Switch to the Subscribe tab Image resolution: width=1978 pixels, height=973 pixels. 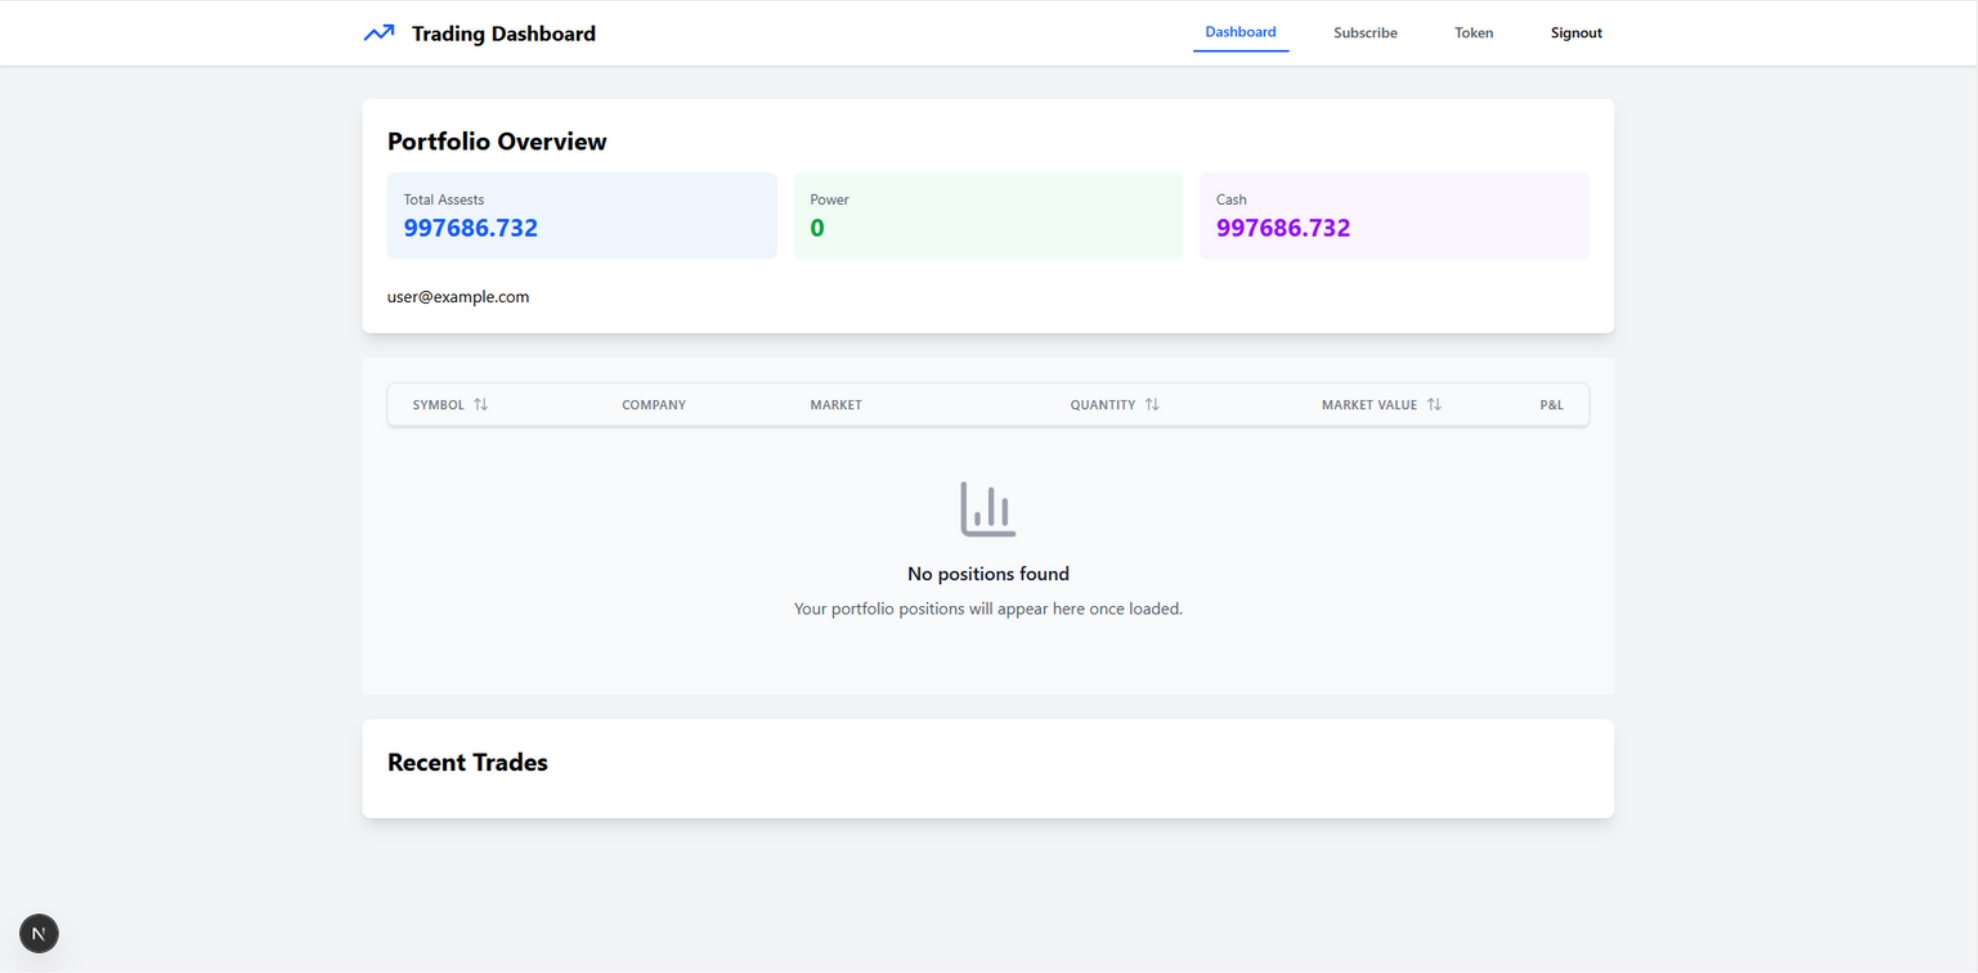click(x=1365, y=32)
